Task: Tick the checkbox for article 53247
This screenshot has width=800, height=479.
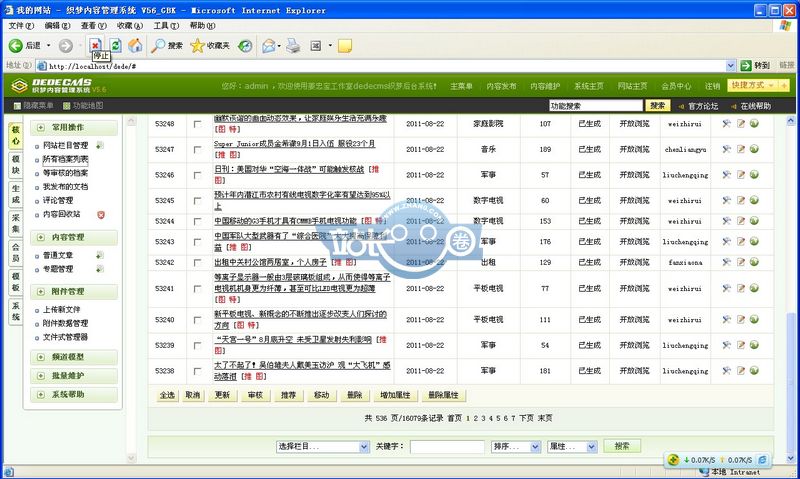Action: pyautogui.click(x=197, y=149)
